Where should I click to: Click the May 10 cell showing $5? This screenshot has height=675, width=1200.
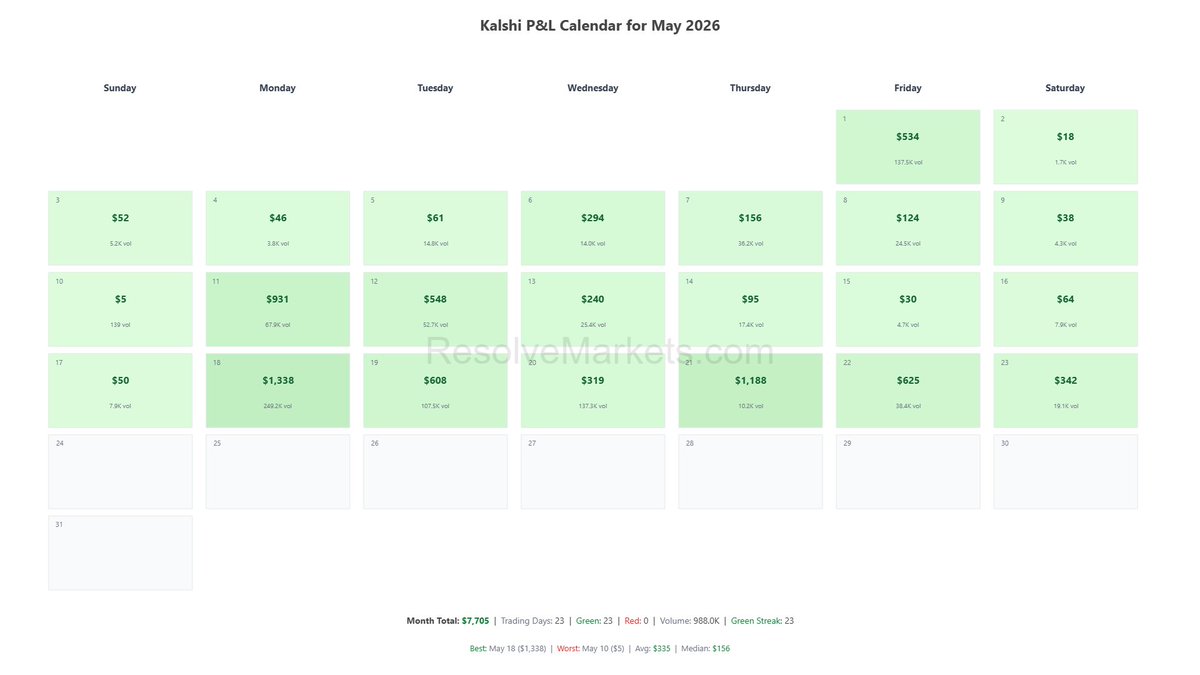[120, 309]
